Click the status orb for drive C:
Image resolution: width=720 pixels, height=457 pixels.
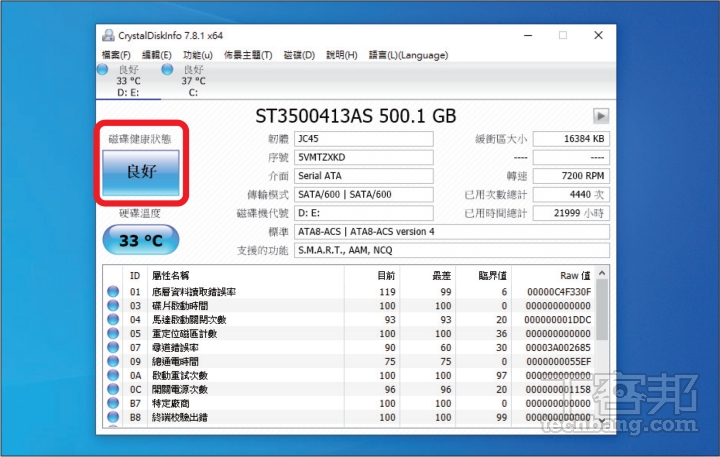pyautogui.click(x=167, y=70)
